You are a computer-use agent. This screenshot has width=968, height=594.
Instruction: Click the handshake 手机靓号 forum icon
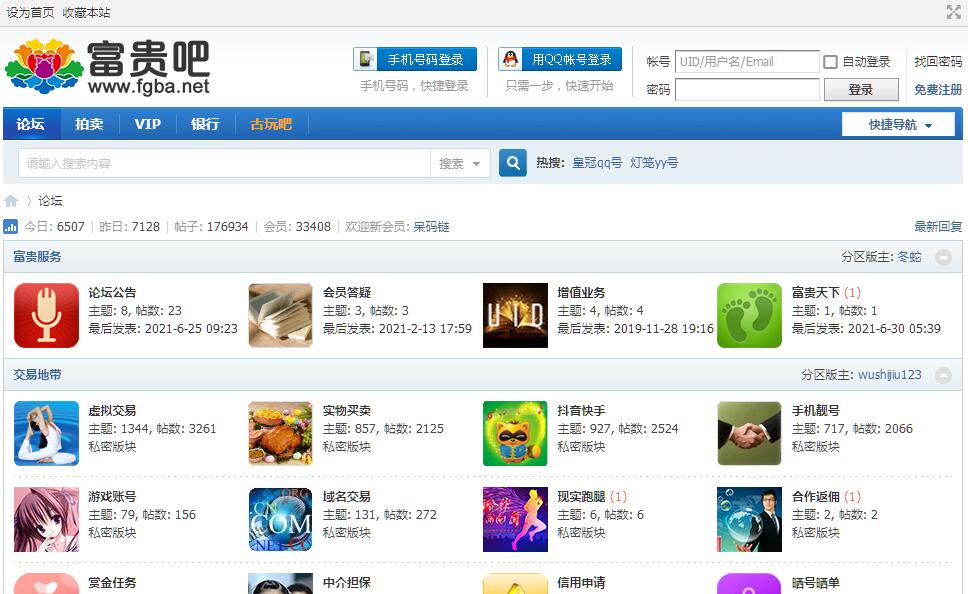pos(749,433)
